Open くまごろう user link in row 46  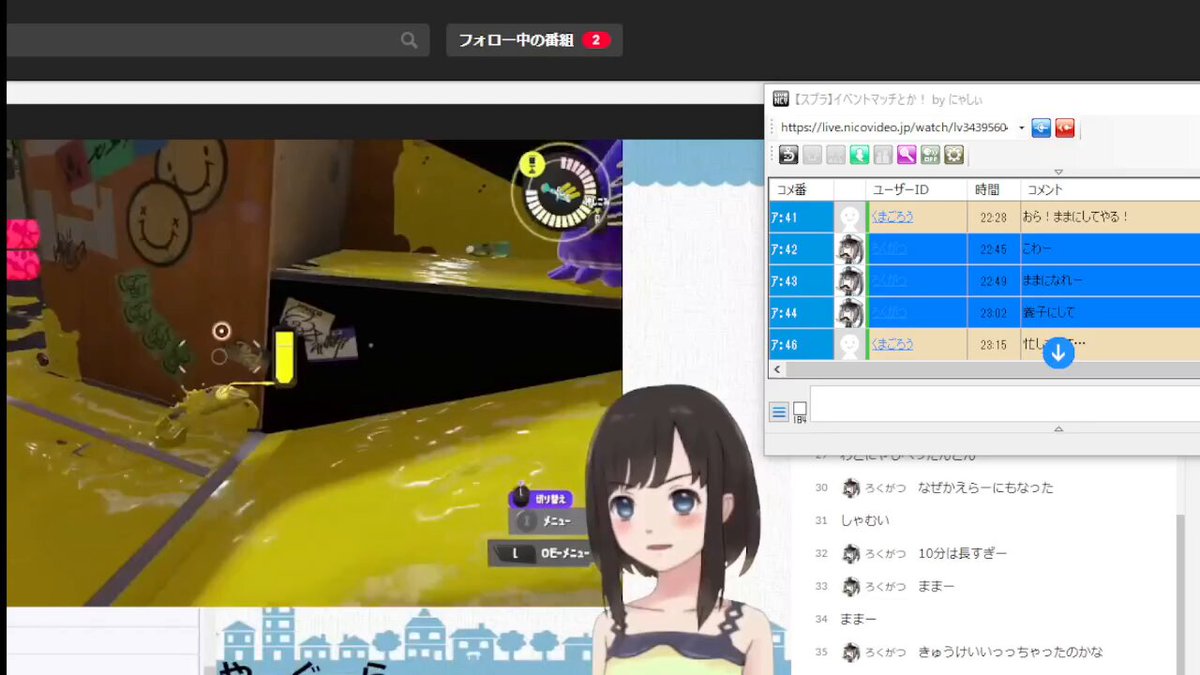[x=893, y=344]
